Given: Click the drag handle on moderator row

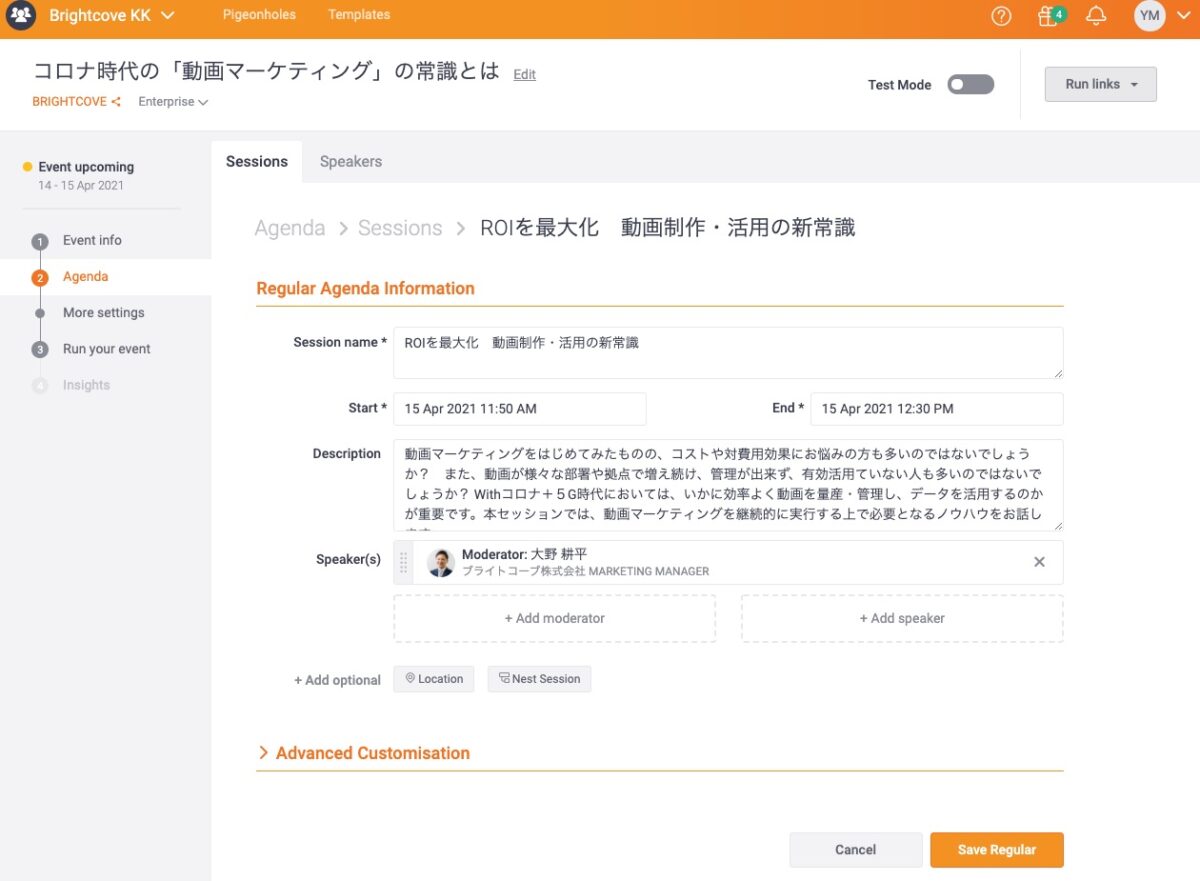Looking at the screenshot, I should [x=404, y=562].
